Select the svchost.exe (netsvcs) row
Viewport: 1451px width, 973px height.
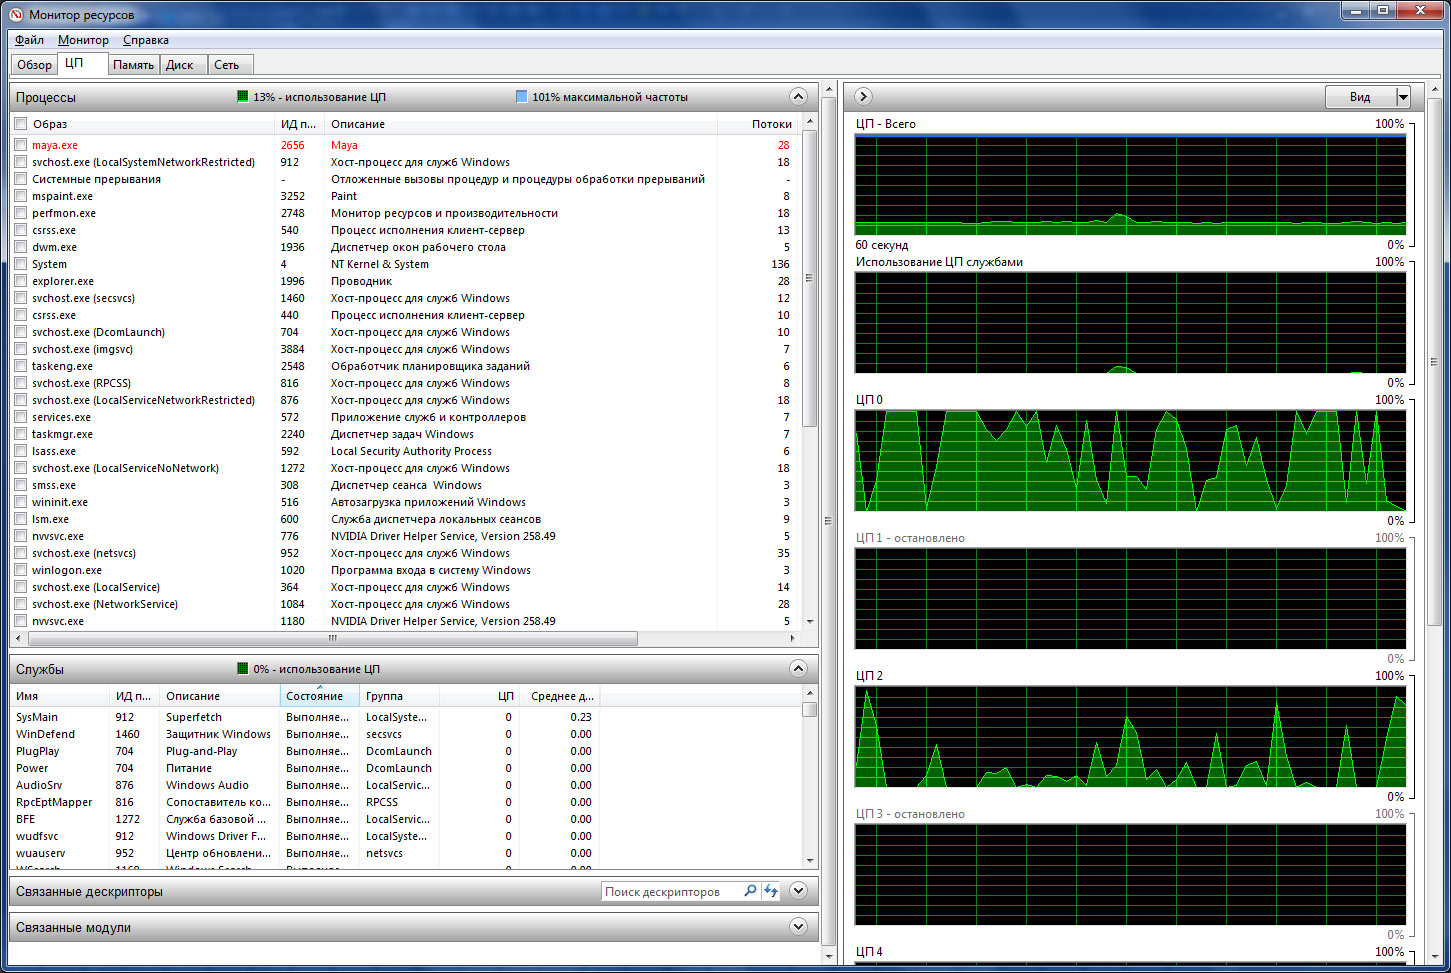pyautogui.click(x=406, y=553)
